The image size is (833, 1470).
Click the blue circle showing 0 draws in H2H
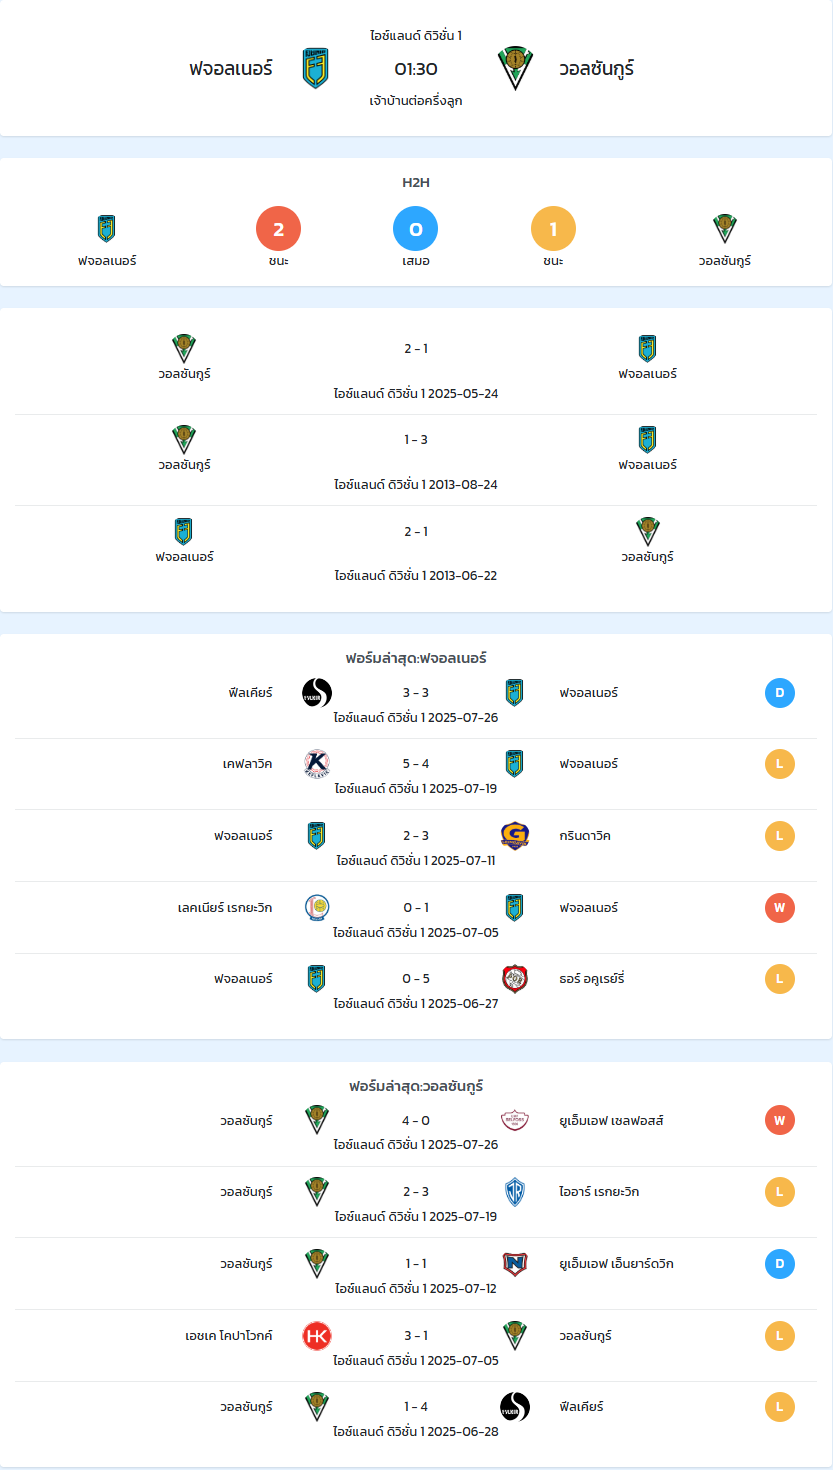[416, 229]
